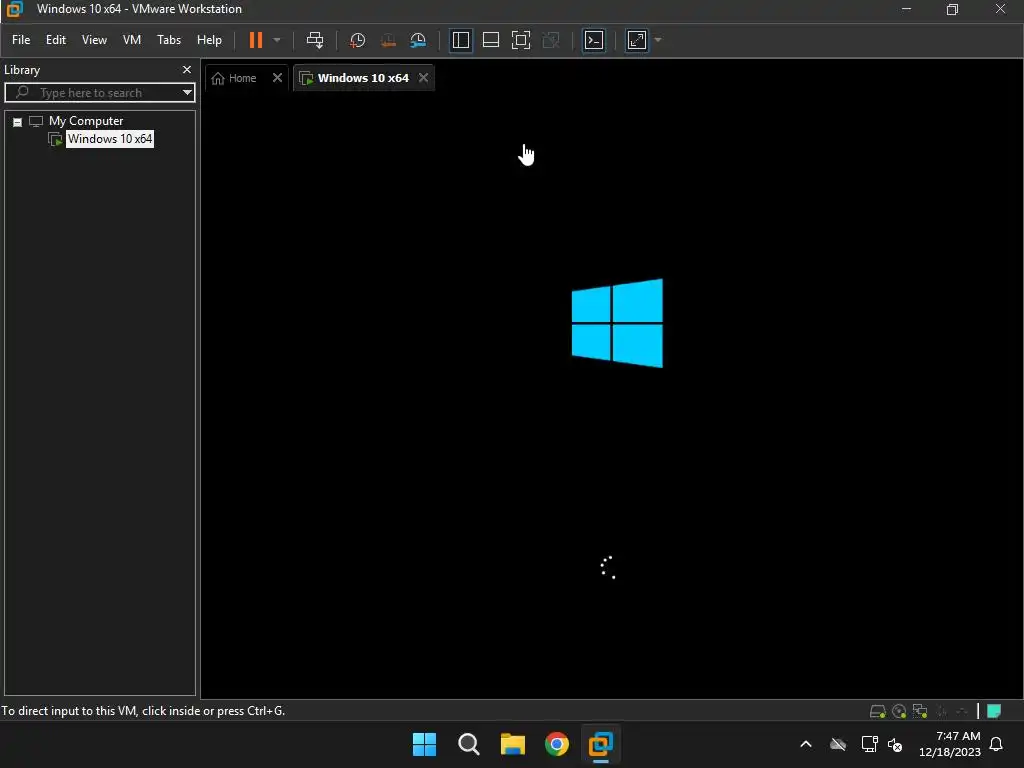This screenshot has width=1024, height=768.
Task: Open the VM menu
Action: [x=132, y=40]
